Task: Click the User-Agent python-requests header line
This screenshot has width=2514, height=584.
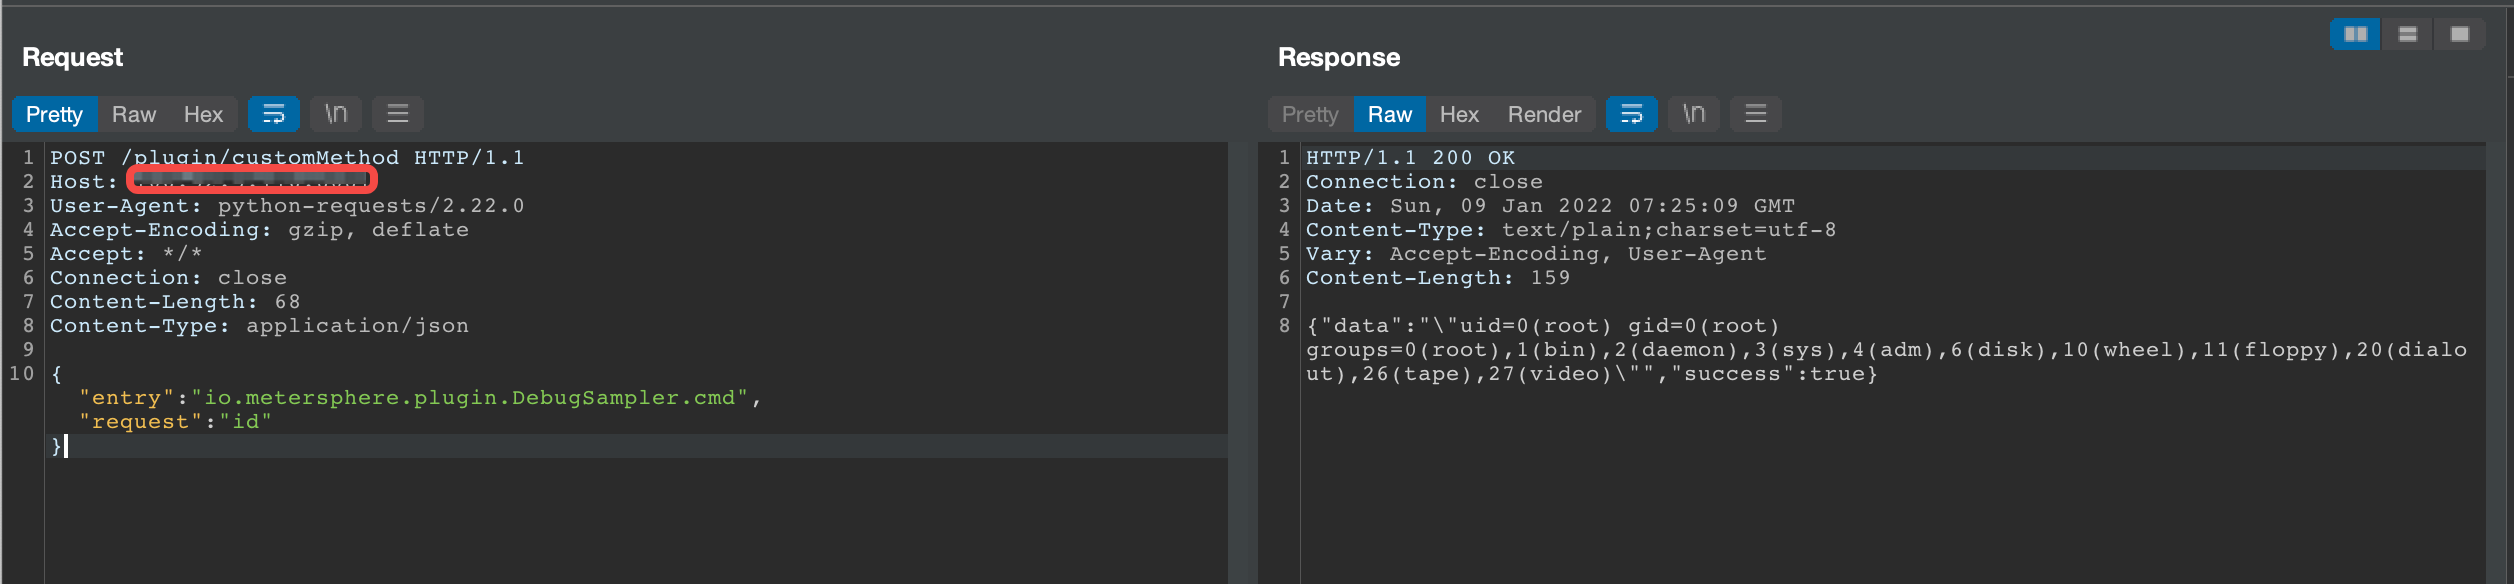Action: (x=287, y=206)
